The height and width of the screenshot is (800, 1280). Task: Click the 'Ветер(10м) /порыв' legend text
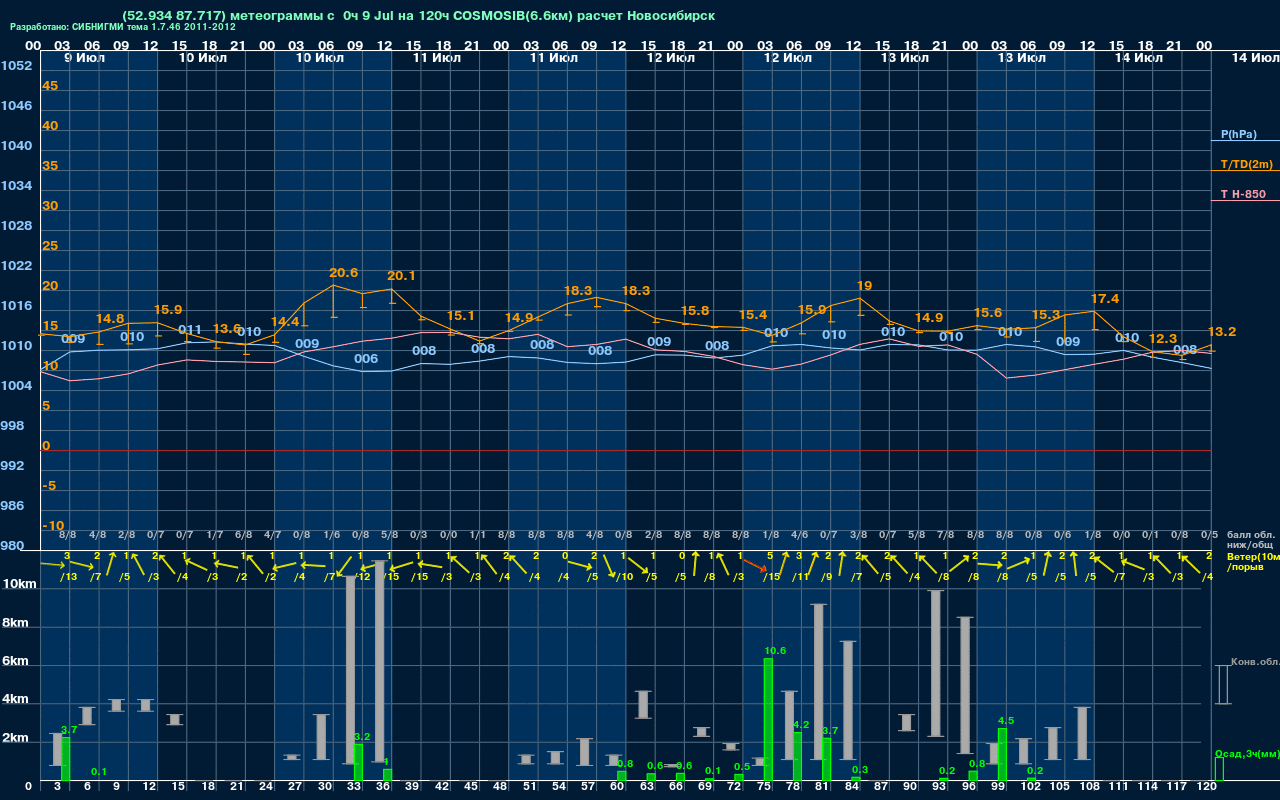(x=1253, y=561)
